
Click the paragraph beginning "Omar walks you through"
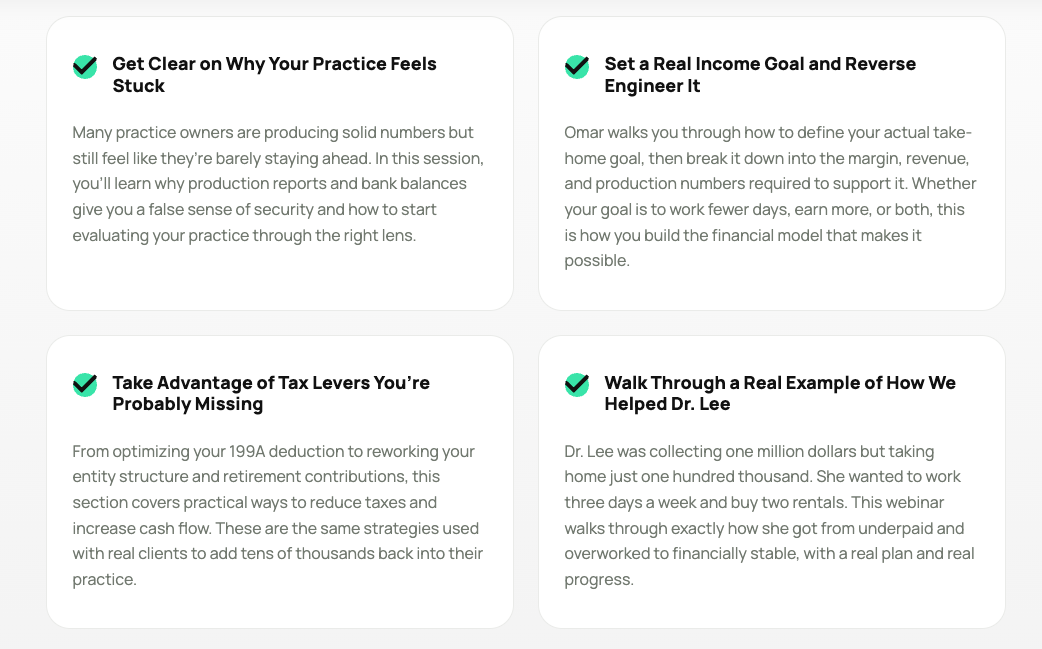click(x=769, y=197)
